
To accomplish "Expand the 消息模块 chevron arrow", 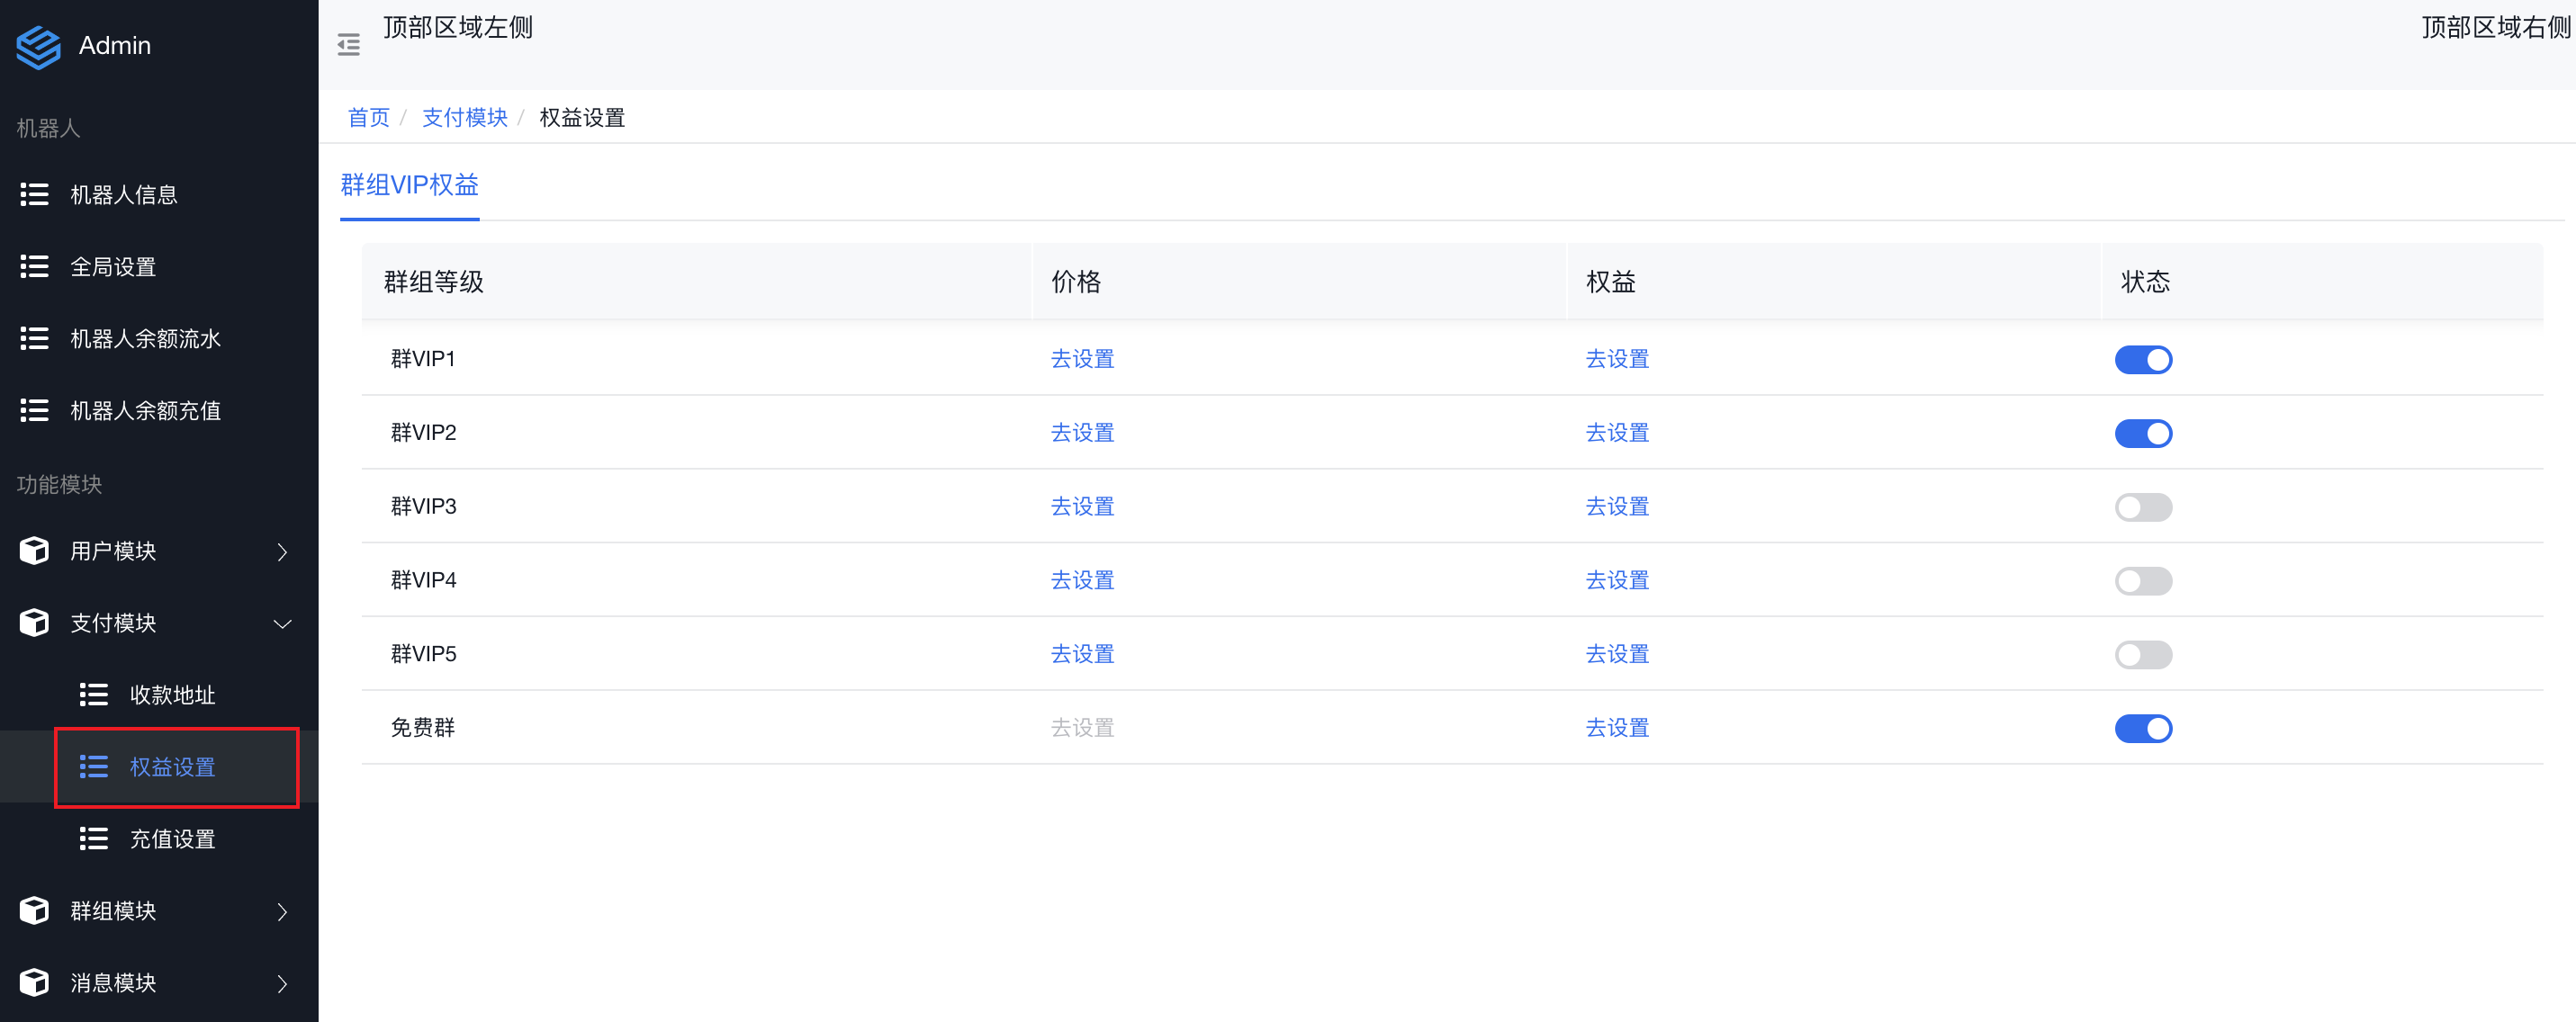I will pos(282,984).
